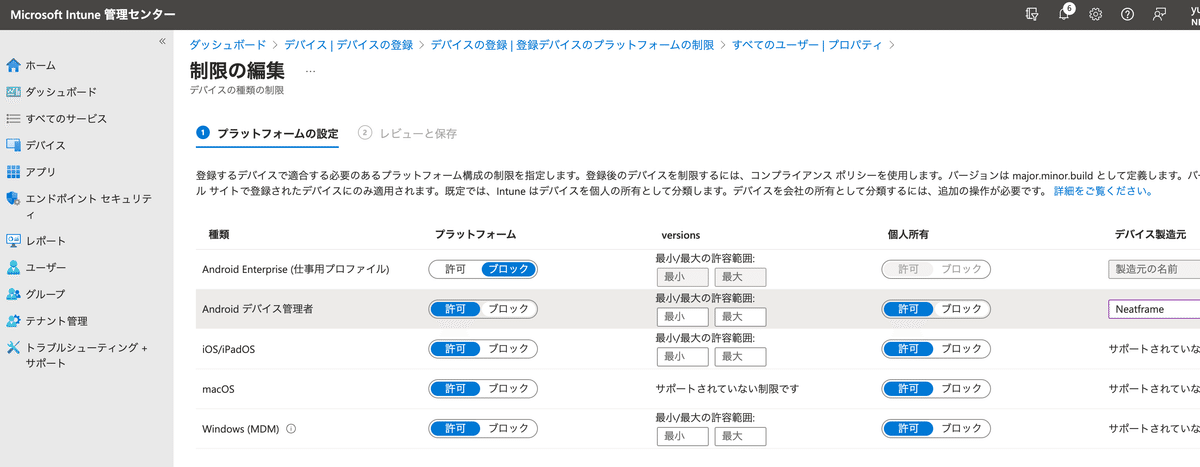Open テナント管理 in sidebar
This screenshot has width=1200, height=467.
56,321
